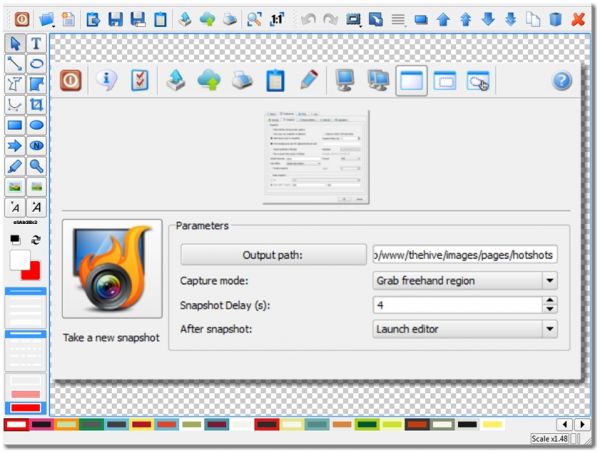This screenshot has height=453, width=600.
Task: Select the plain yellow swatch at the palette's end
Action: point(492,424)
